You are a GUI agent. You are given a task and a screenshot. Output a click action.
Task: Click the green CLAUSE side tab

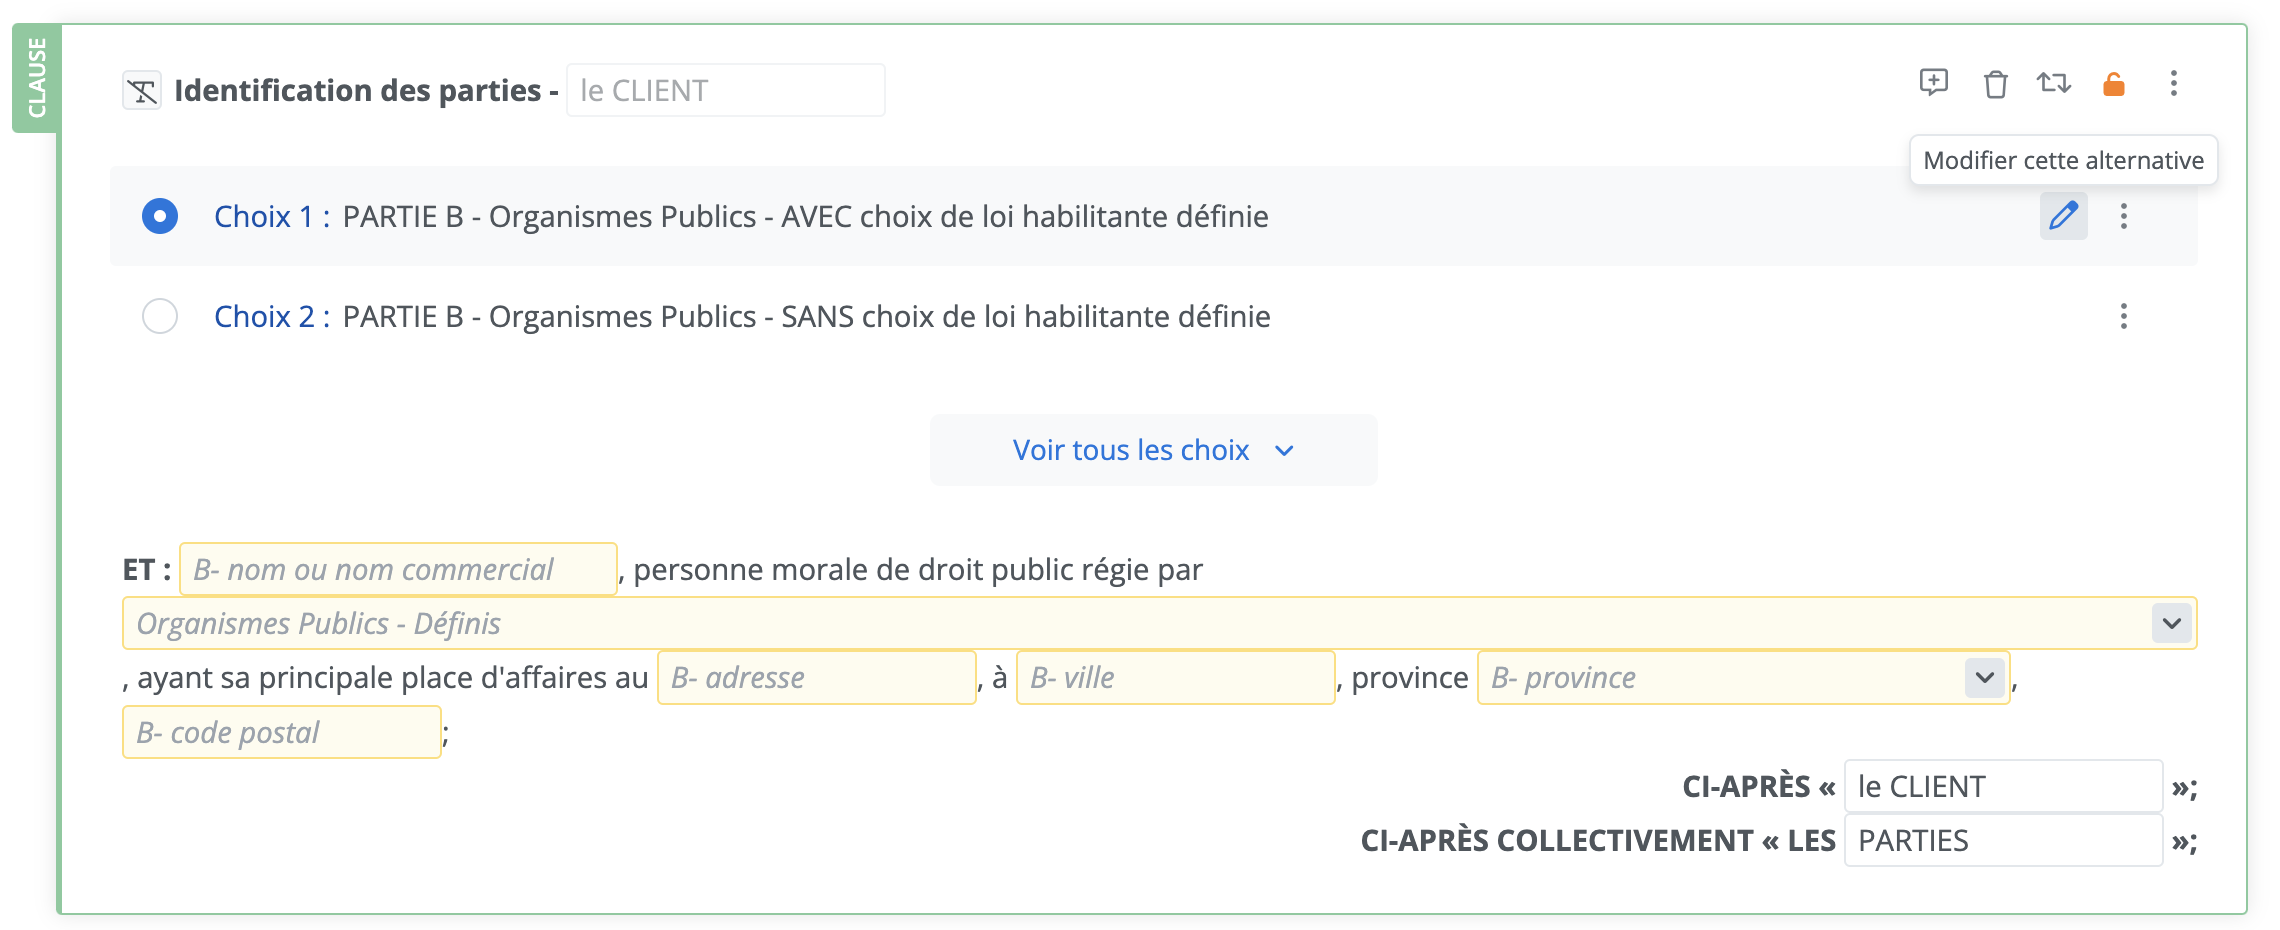(x=36, y=78)
